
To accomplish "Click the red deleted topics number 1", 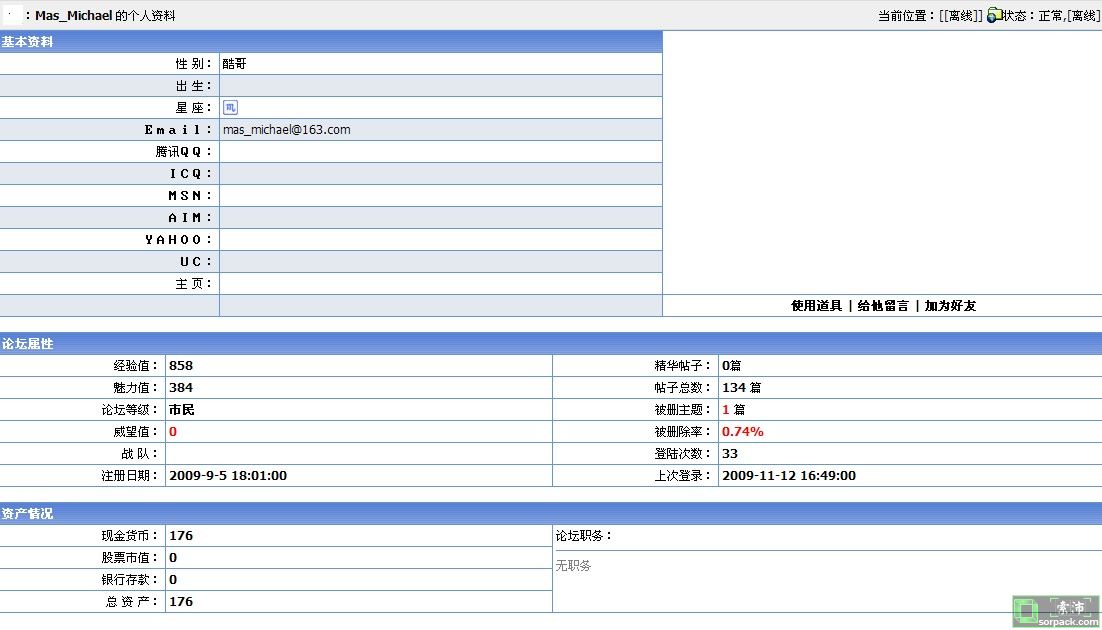I will [725, 410].
